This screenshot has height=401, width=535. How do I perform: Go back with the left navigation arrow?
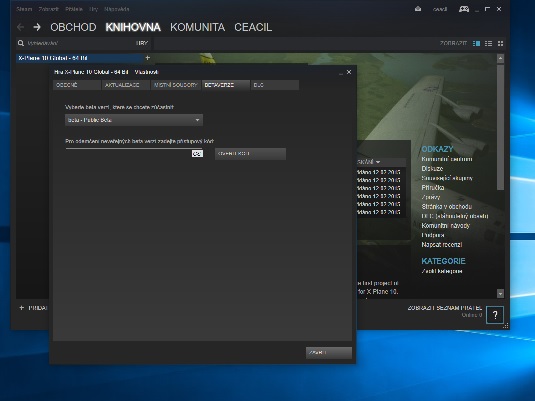(21, 27)
